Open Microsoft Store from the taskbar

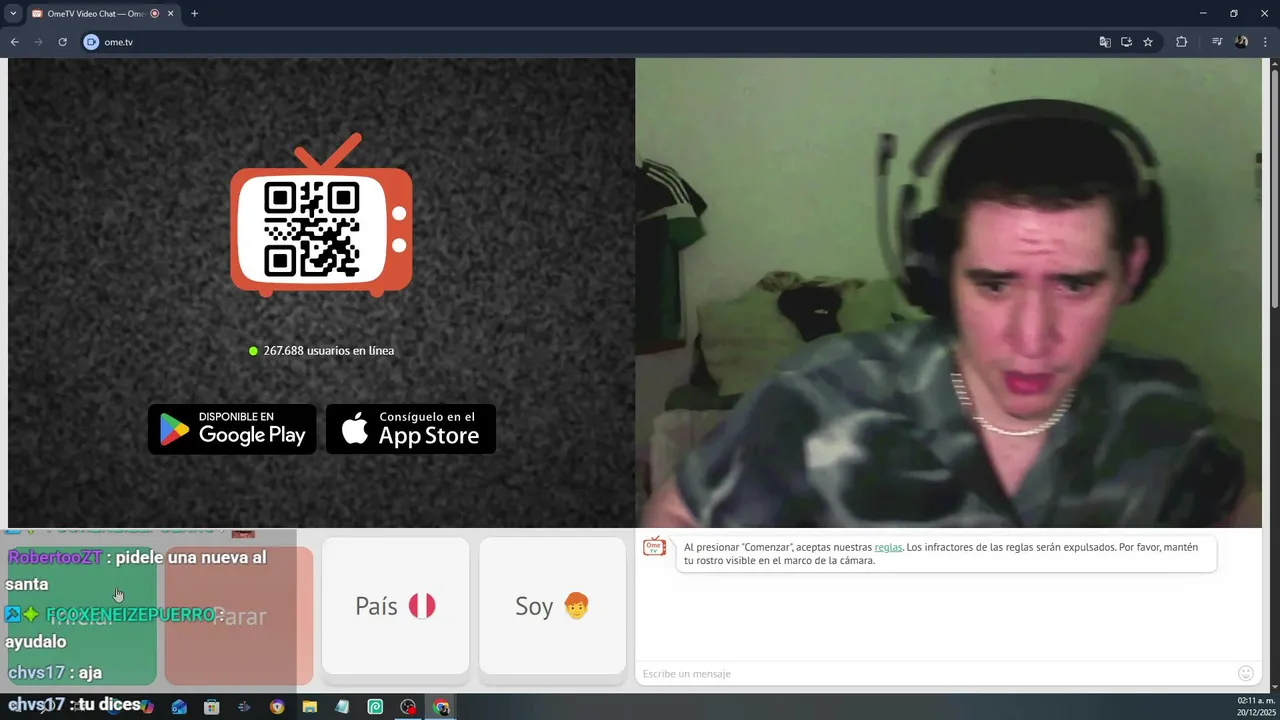pos(212,707)
